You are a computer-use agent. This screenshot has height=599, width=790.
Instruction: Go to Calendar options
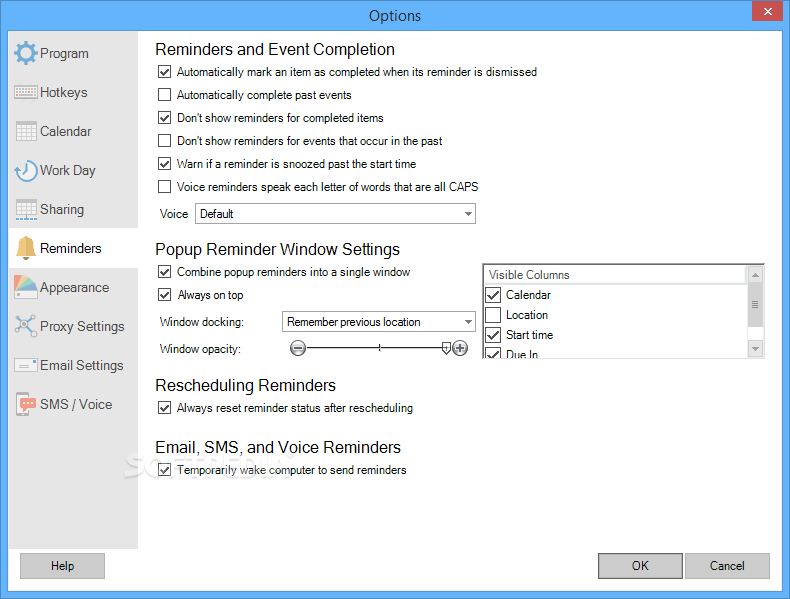click(73, 131)
